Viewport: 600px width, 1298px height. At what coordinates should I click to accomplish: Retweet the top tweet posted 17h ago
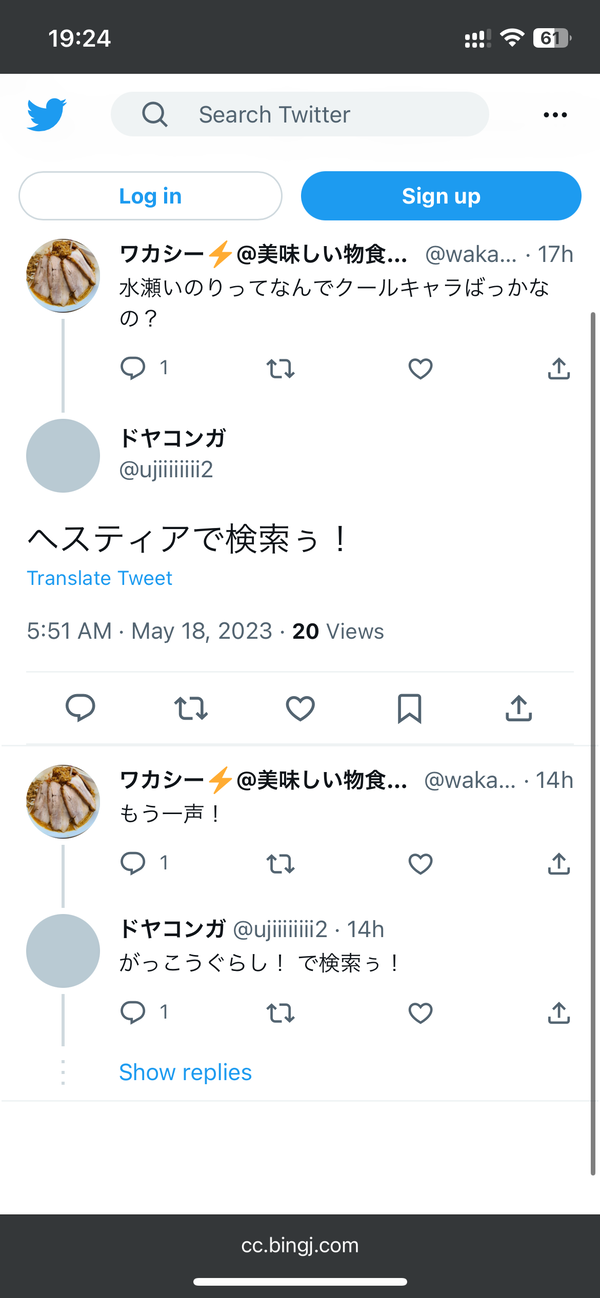coord(281,368)
